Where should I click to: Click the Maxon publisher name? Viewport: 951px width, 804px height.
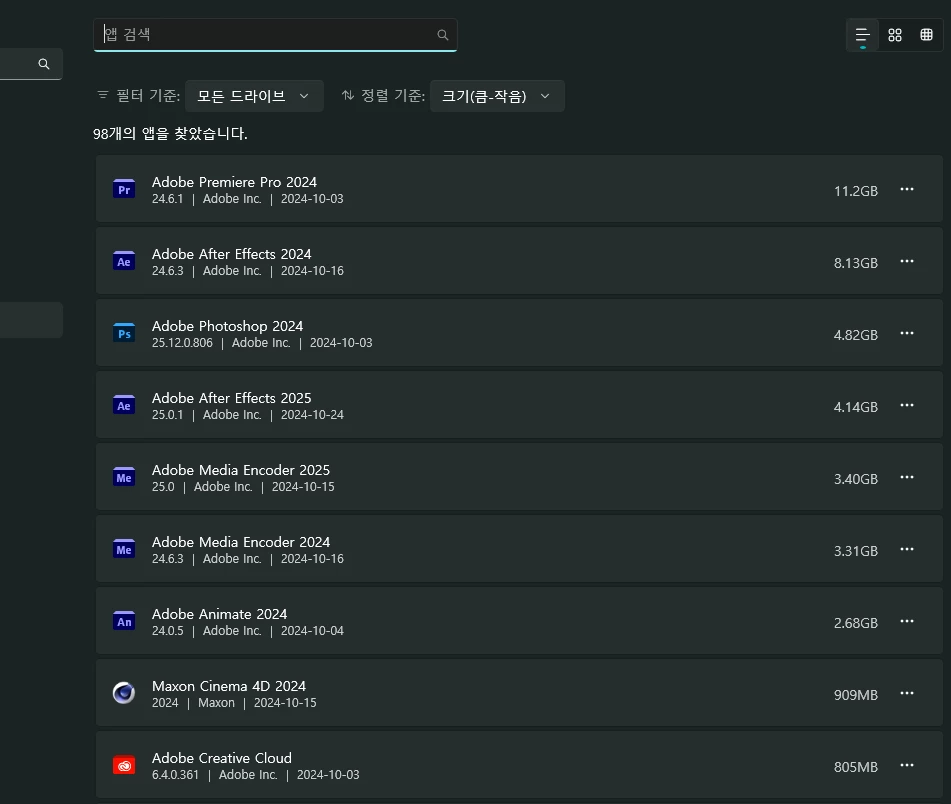[216, 703]
